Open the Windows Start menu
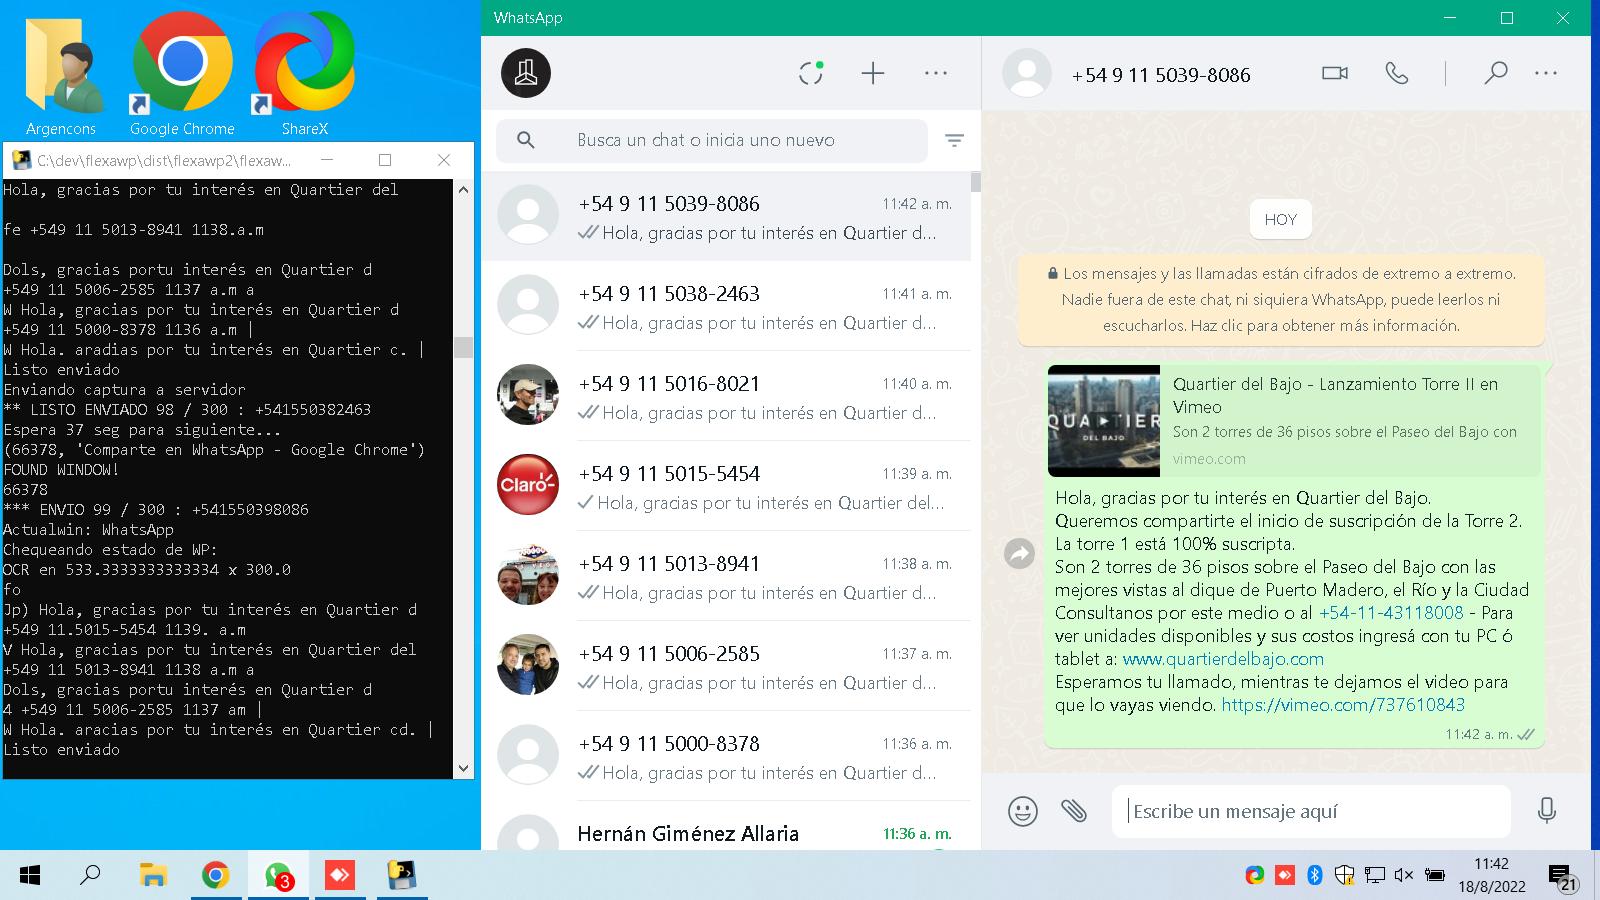Viewport: 1600px width, 900px height. point(30,876)
